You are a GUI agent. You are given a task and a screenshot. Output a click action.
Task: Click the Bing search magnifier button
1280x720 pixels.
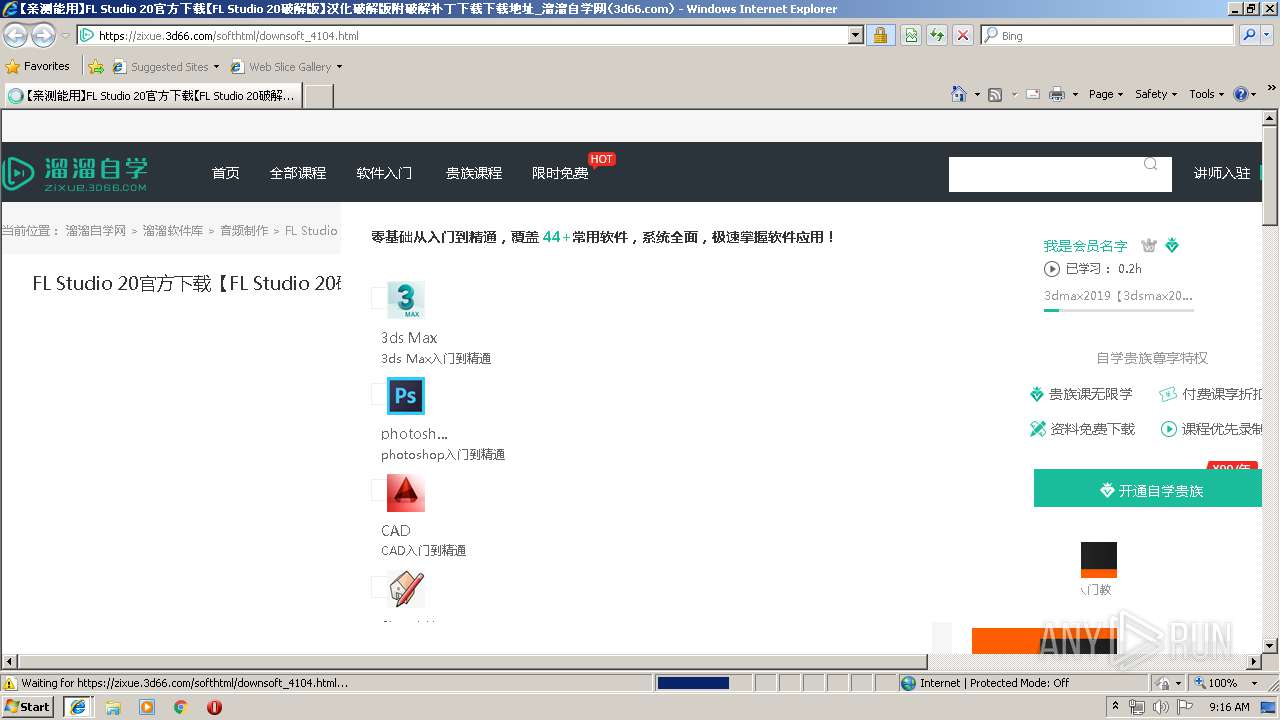pyautogui.click(x=1249, y=35)
